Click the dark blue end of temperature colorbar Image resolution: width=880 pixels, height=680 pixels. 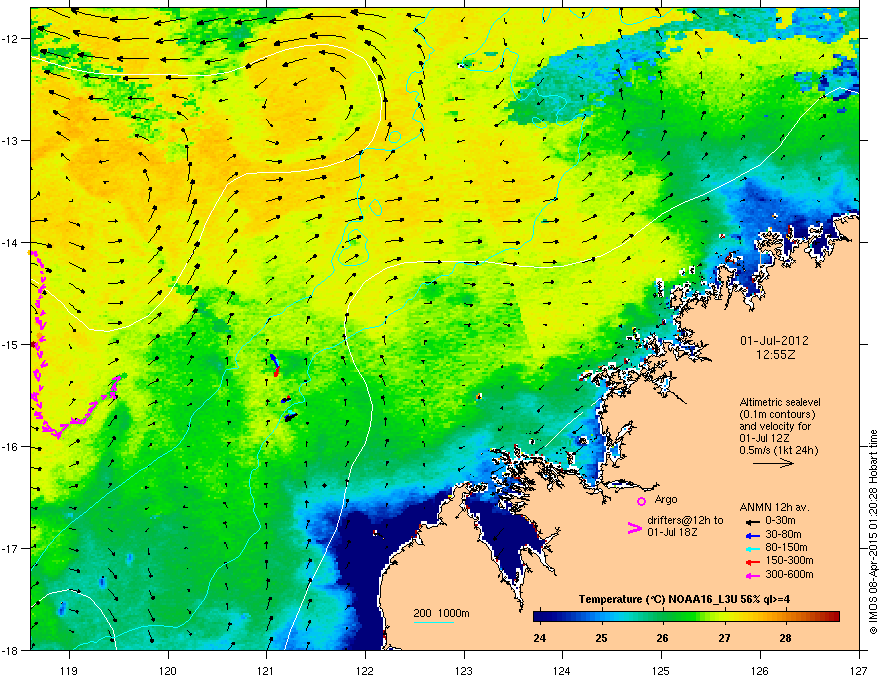540,617
